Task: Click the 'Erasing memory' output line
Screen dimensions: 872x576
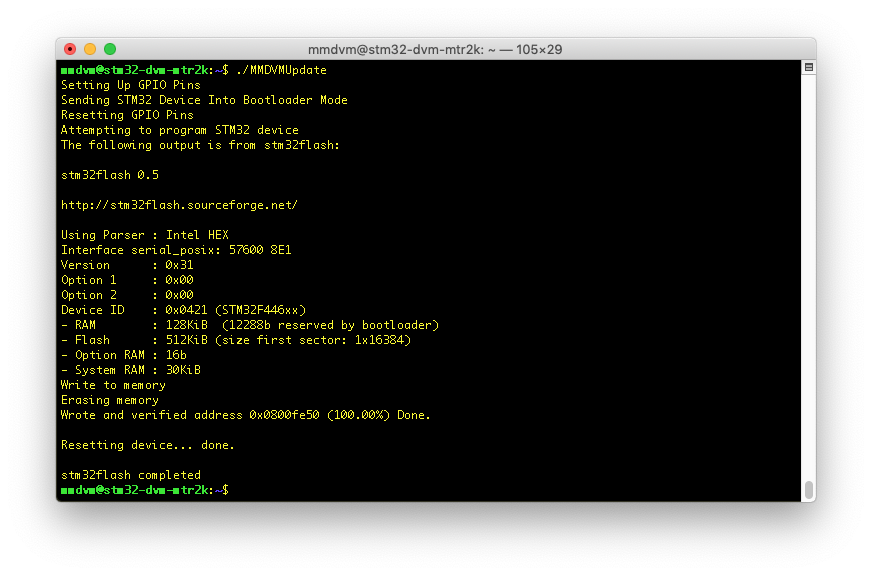Action: (110, 400)
